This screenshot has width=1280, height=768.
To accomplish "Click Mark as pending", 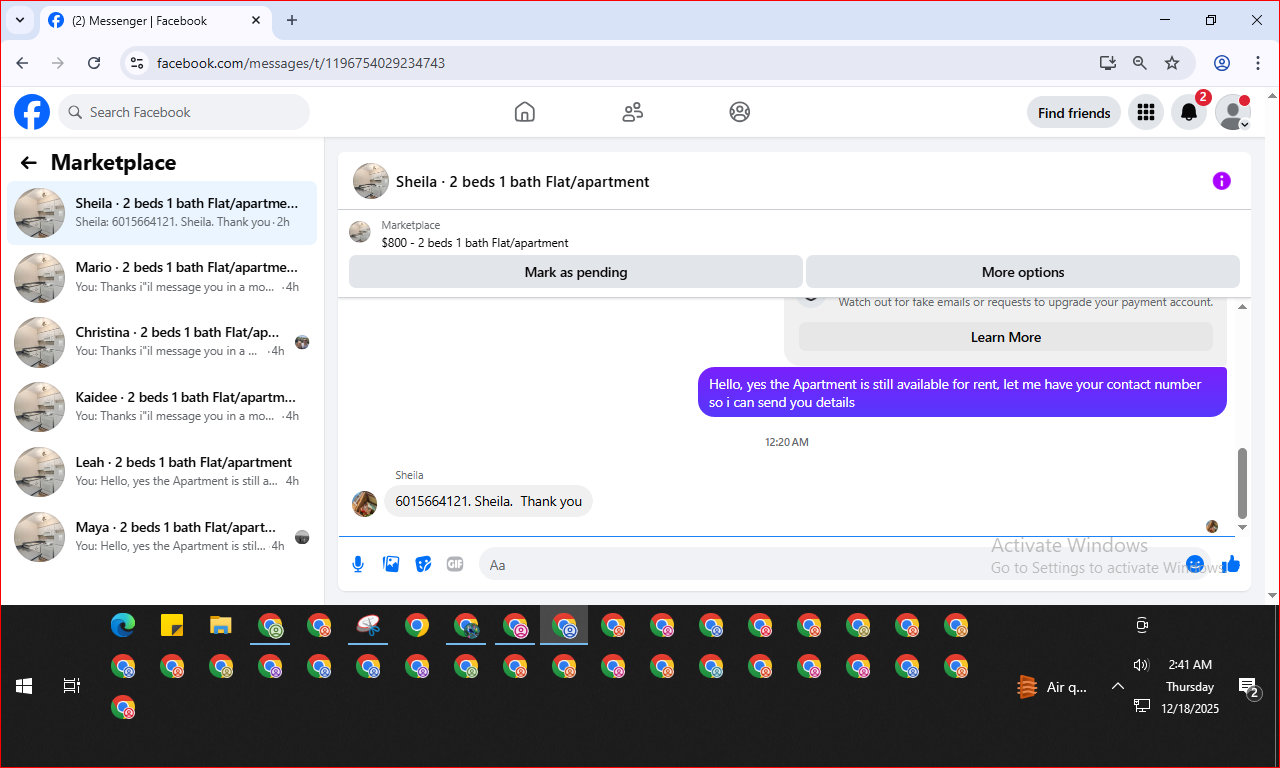I will point(576,272).
